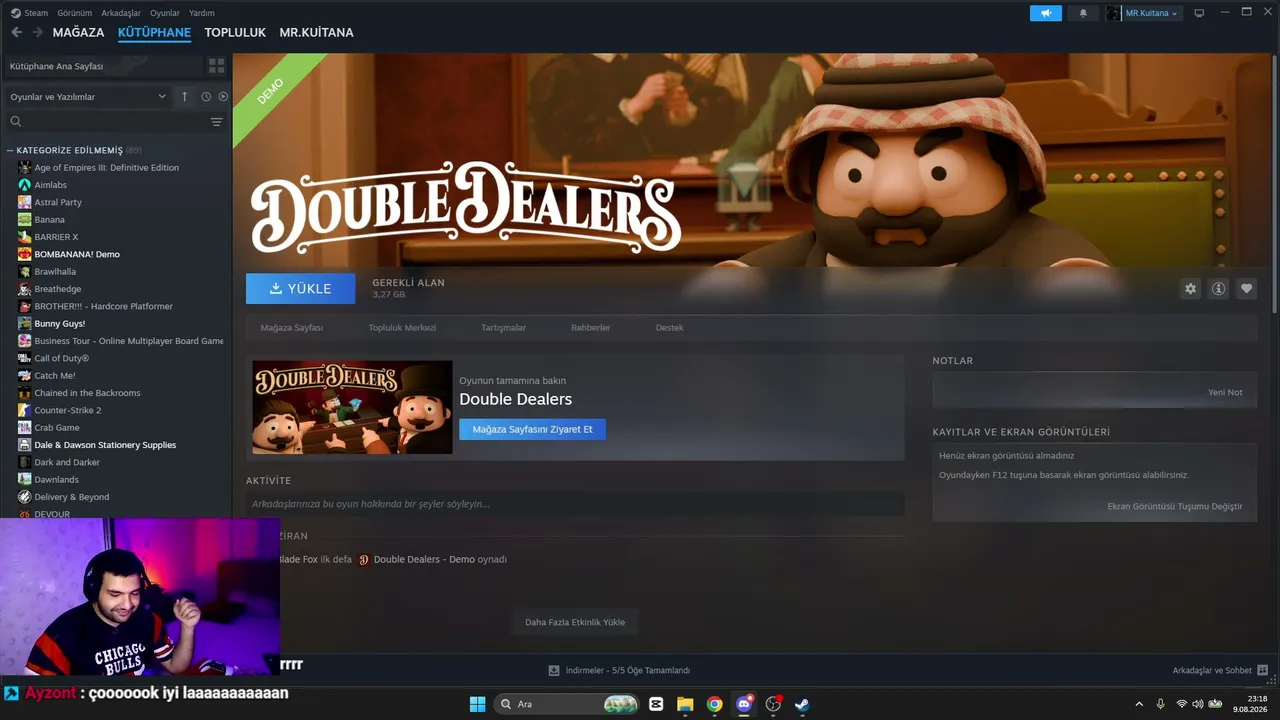Click the activity comment input field
Image resolution: width=1280 pixels, height=720 pixels.
pos(575,504)
